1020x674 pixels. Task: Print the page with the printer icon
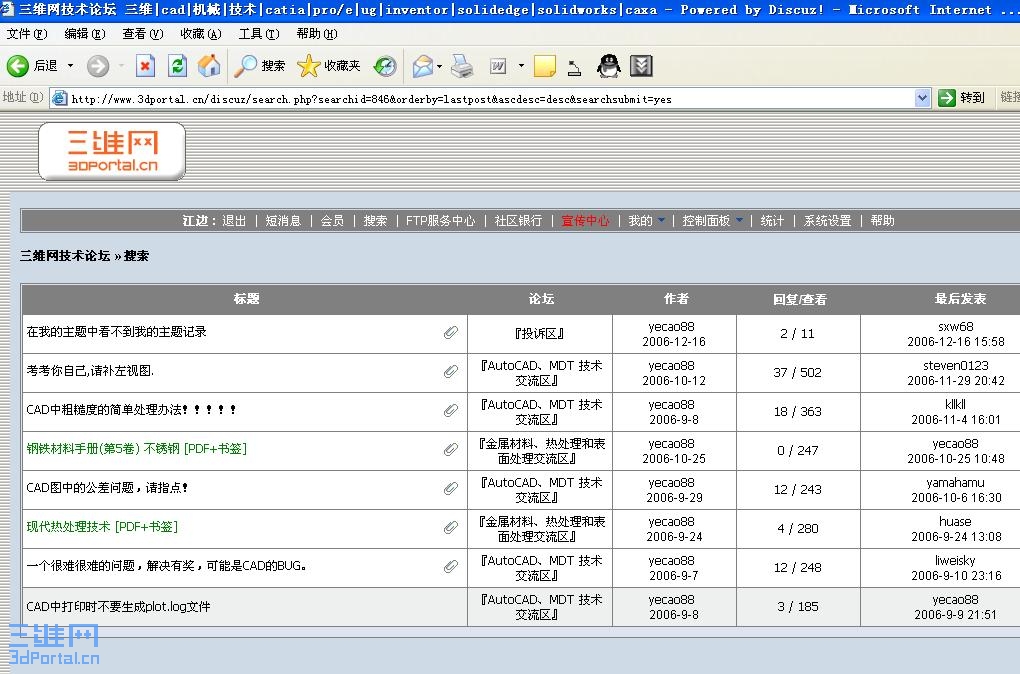pos(463,66)
